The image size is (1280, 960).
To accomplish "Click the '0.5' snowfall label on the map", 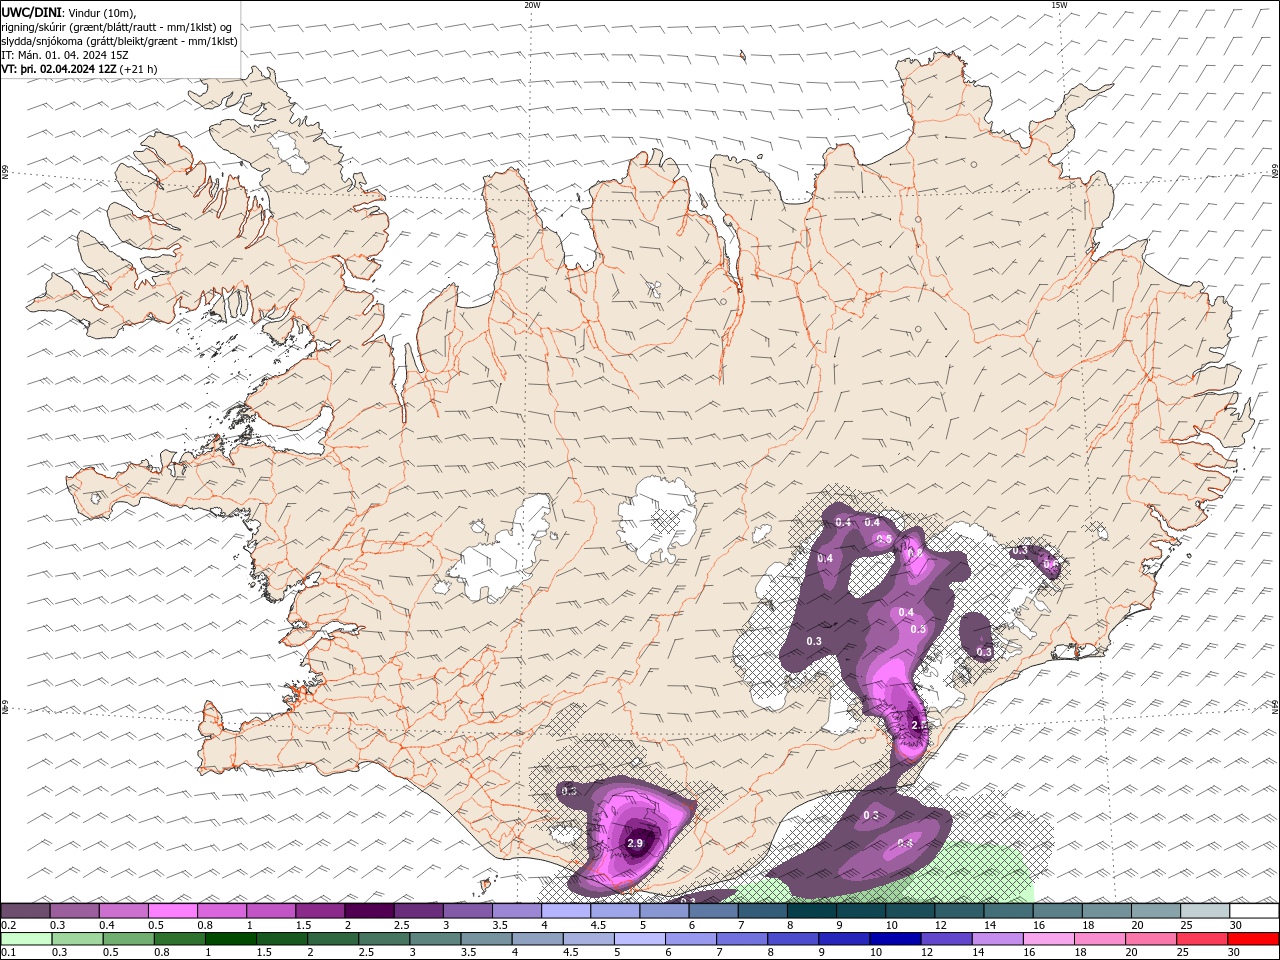I will tap(884, 540).
